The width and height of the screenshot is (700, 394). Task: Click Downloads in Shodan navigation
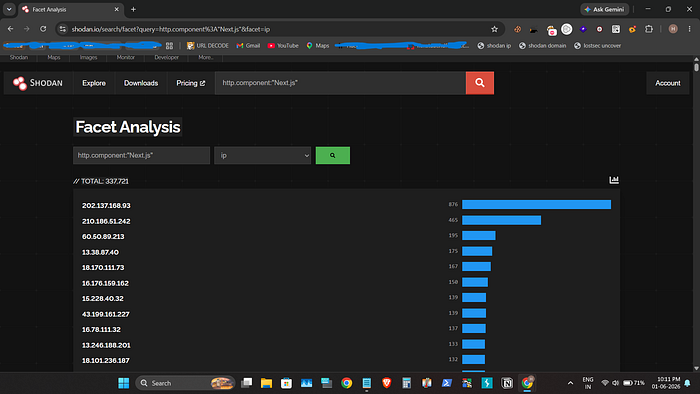(x=141, y=83)
